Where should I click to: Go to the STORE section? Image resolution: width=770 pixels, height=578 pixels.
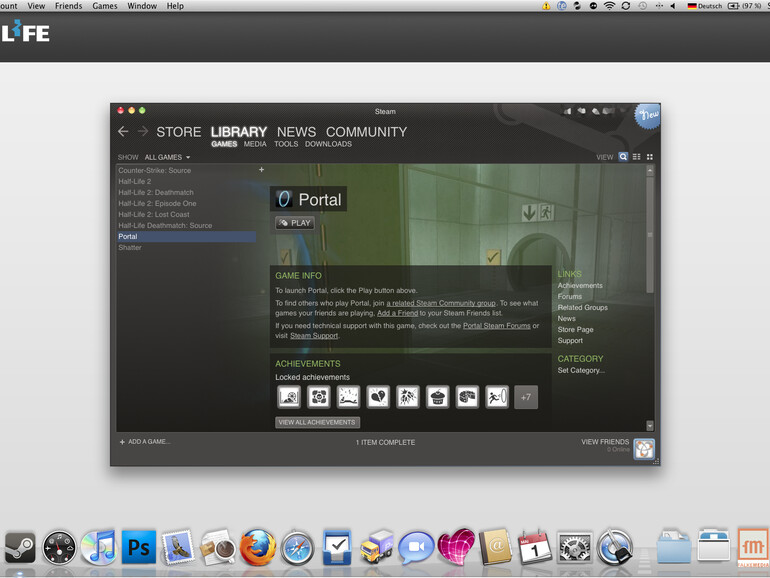(x=179, y=132)
